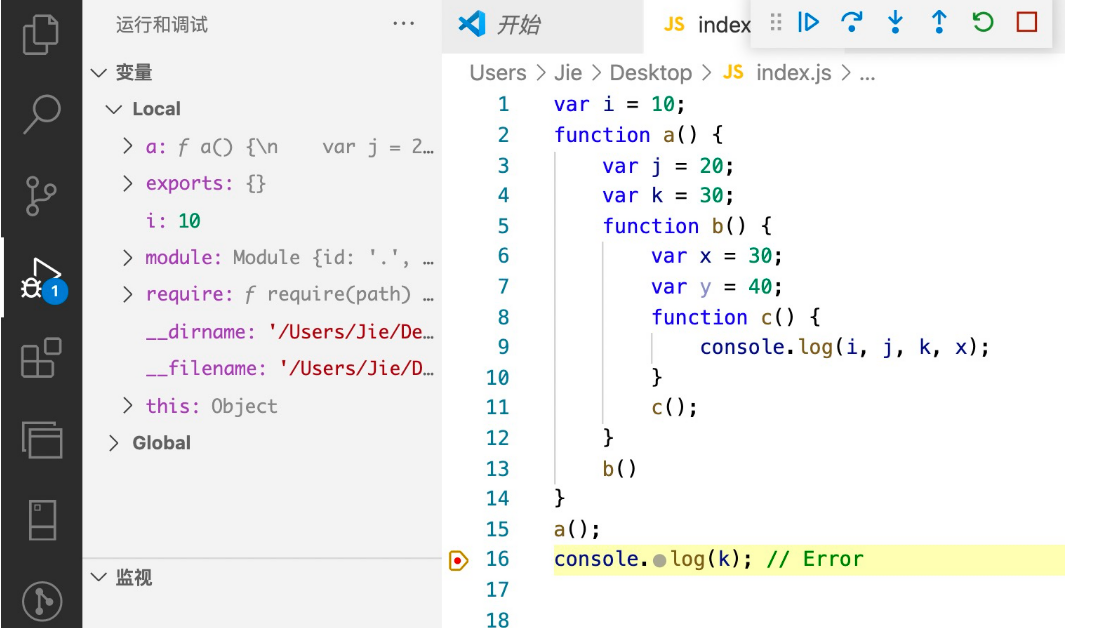Open the two-pane panel icon in the activity bar

[x=42, y=520]
